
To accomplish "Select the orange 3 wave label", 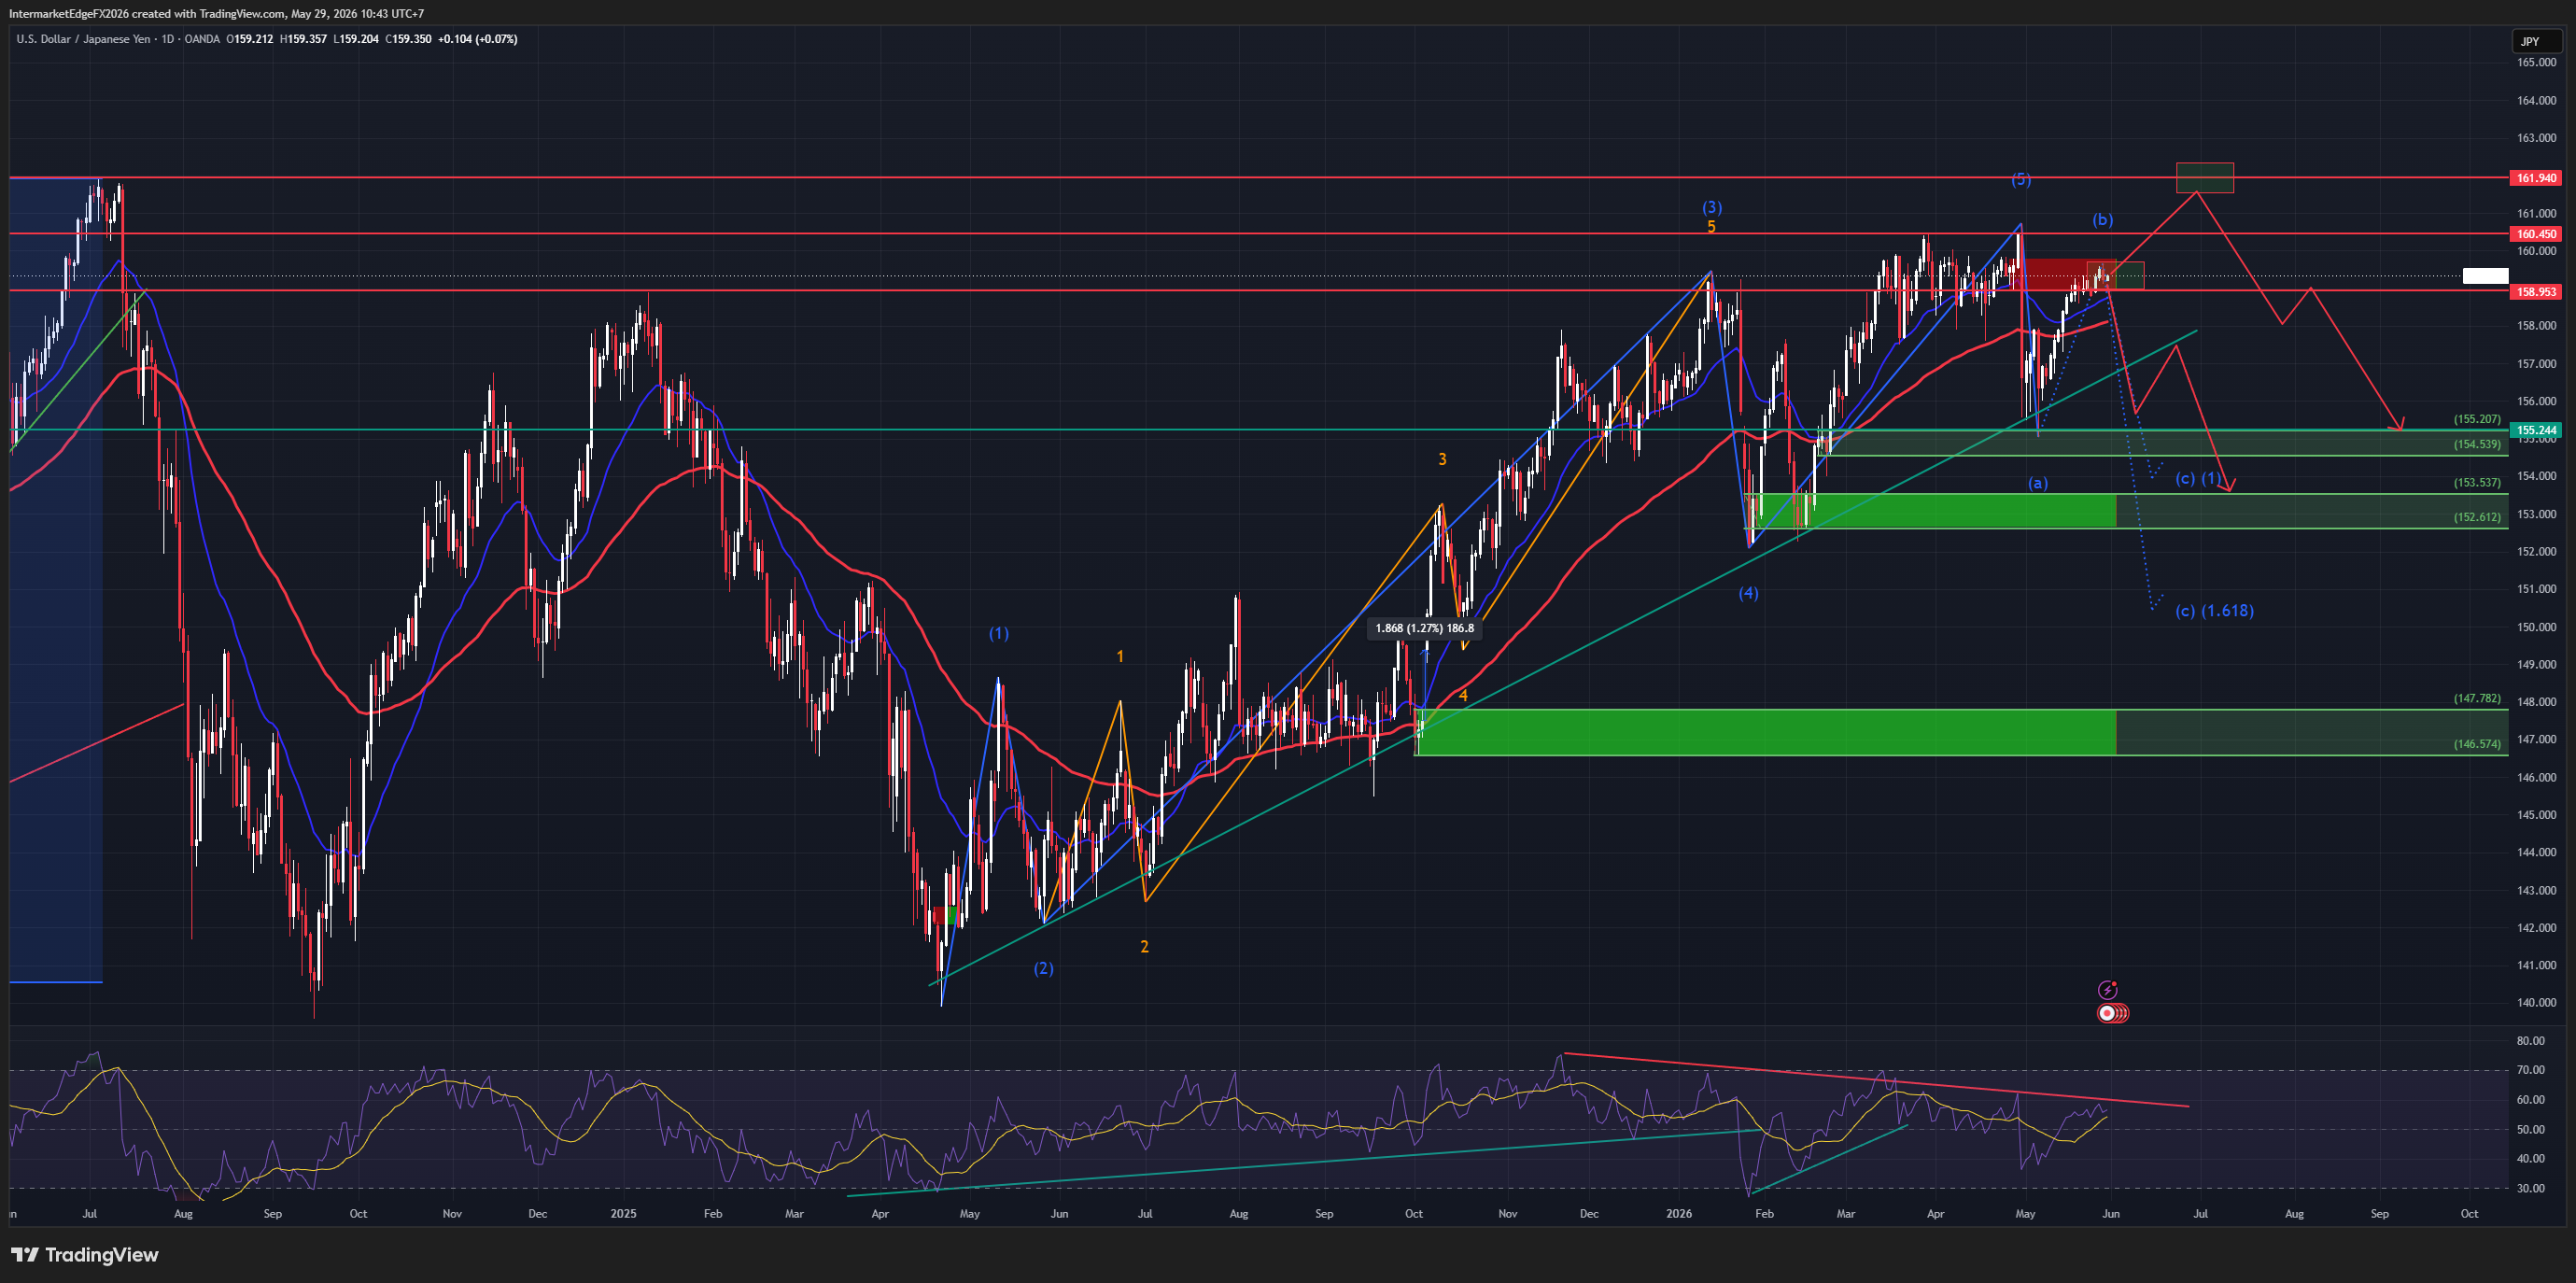I will coord(1442,459).
